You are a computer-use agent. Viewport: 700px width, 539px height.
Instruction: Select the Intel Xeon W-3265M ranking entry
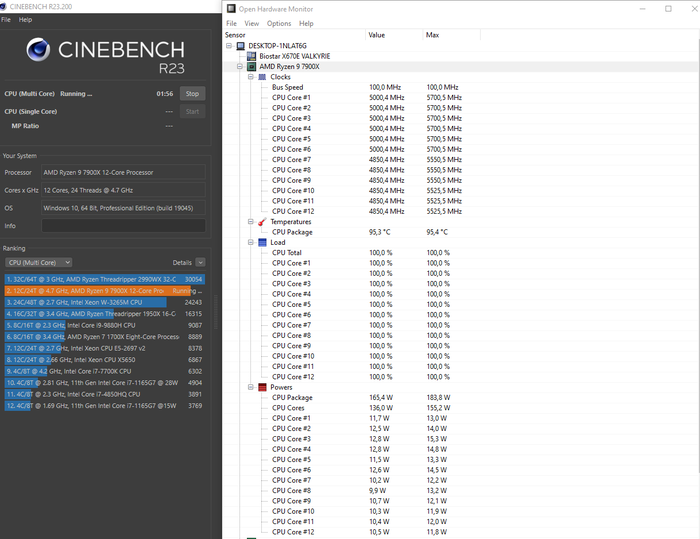(x=104, y=302)
